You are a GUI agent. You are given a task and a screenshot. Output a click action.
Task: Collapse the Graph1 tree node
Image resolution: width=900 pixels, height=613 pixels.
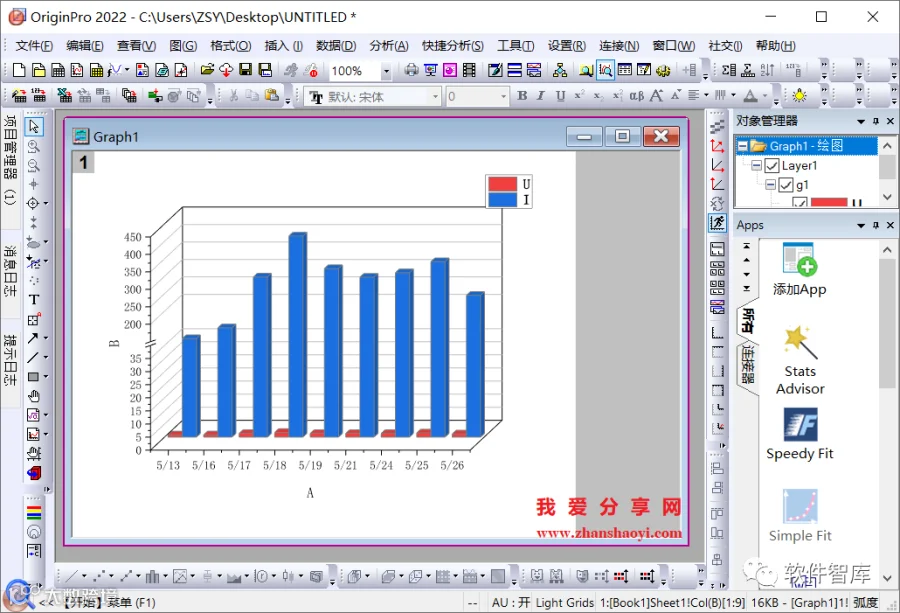pyautogui.click(x=743, y=146)
